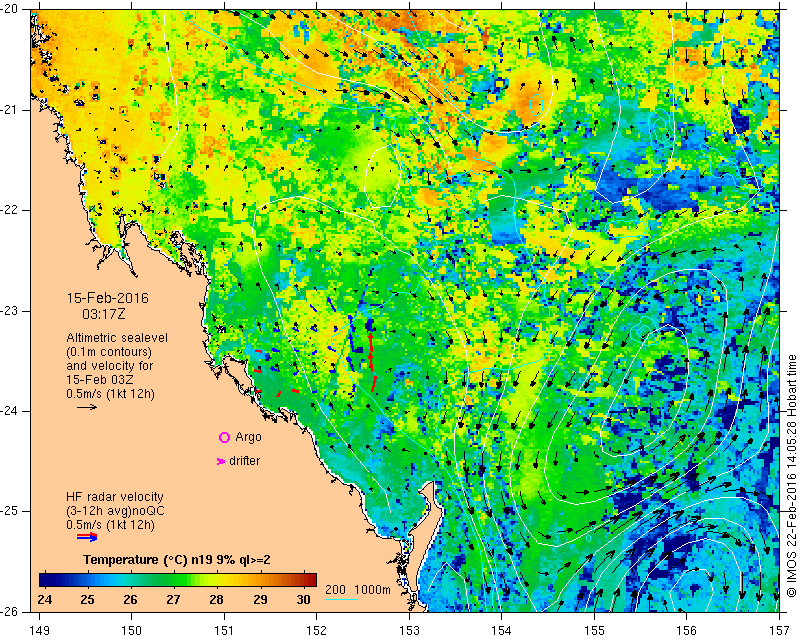
Task: Click the '(0.1m contours)' text
Action: (x=109, y=352)
